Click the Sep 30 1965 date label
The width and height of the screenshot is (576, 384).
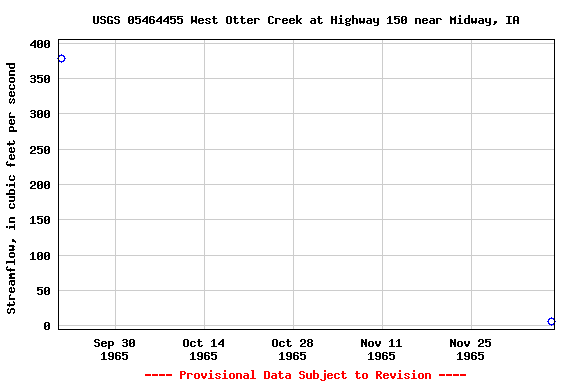coord(115,349)
